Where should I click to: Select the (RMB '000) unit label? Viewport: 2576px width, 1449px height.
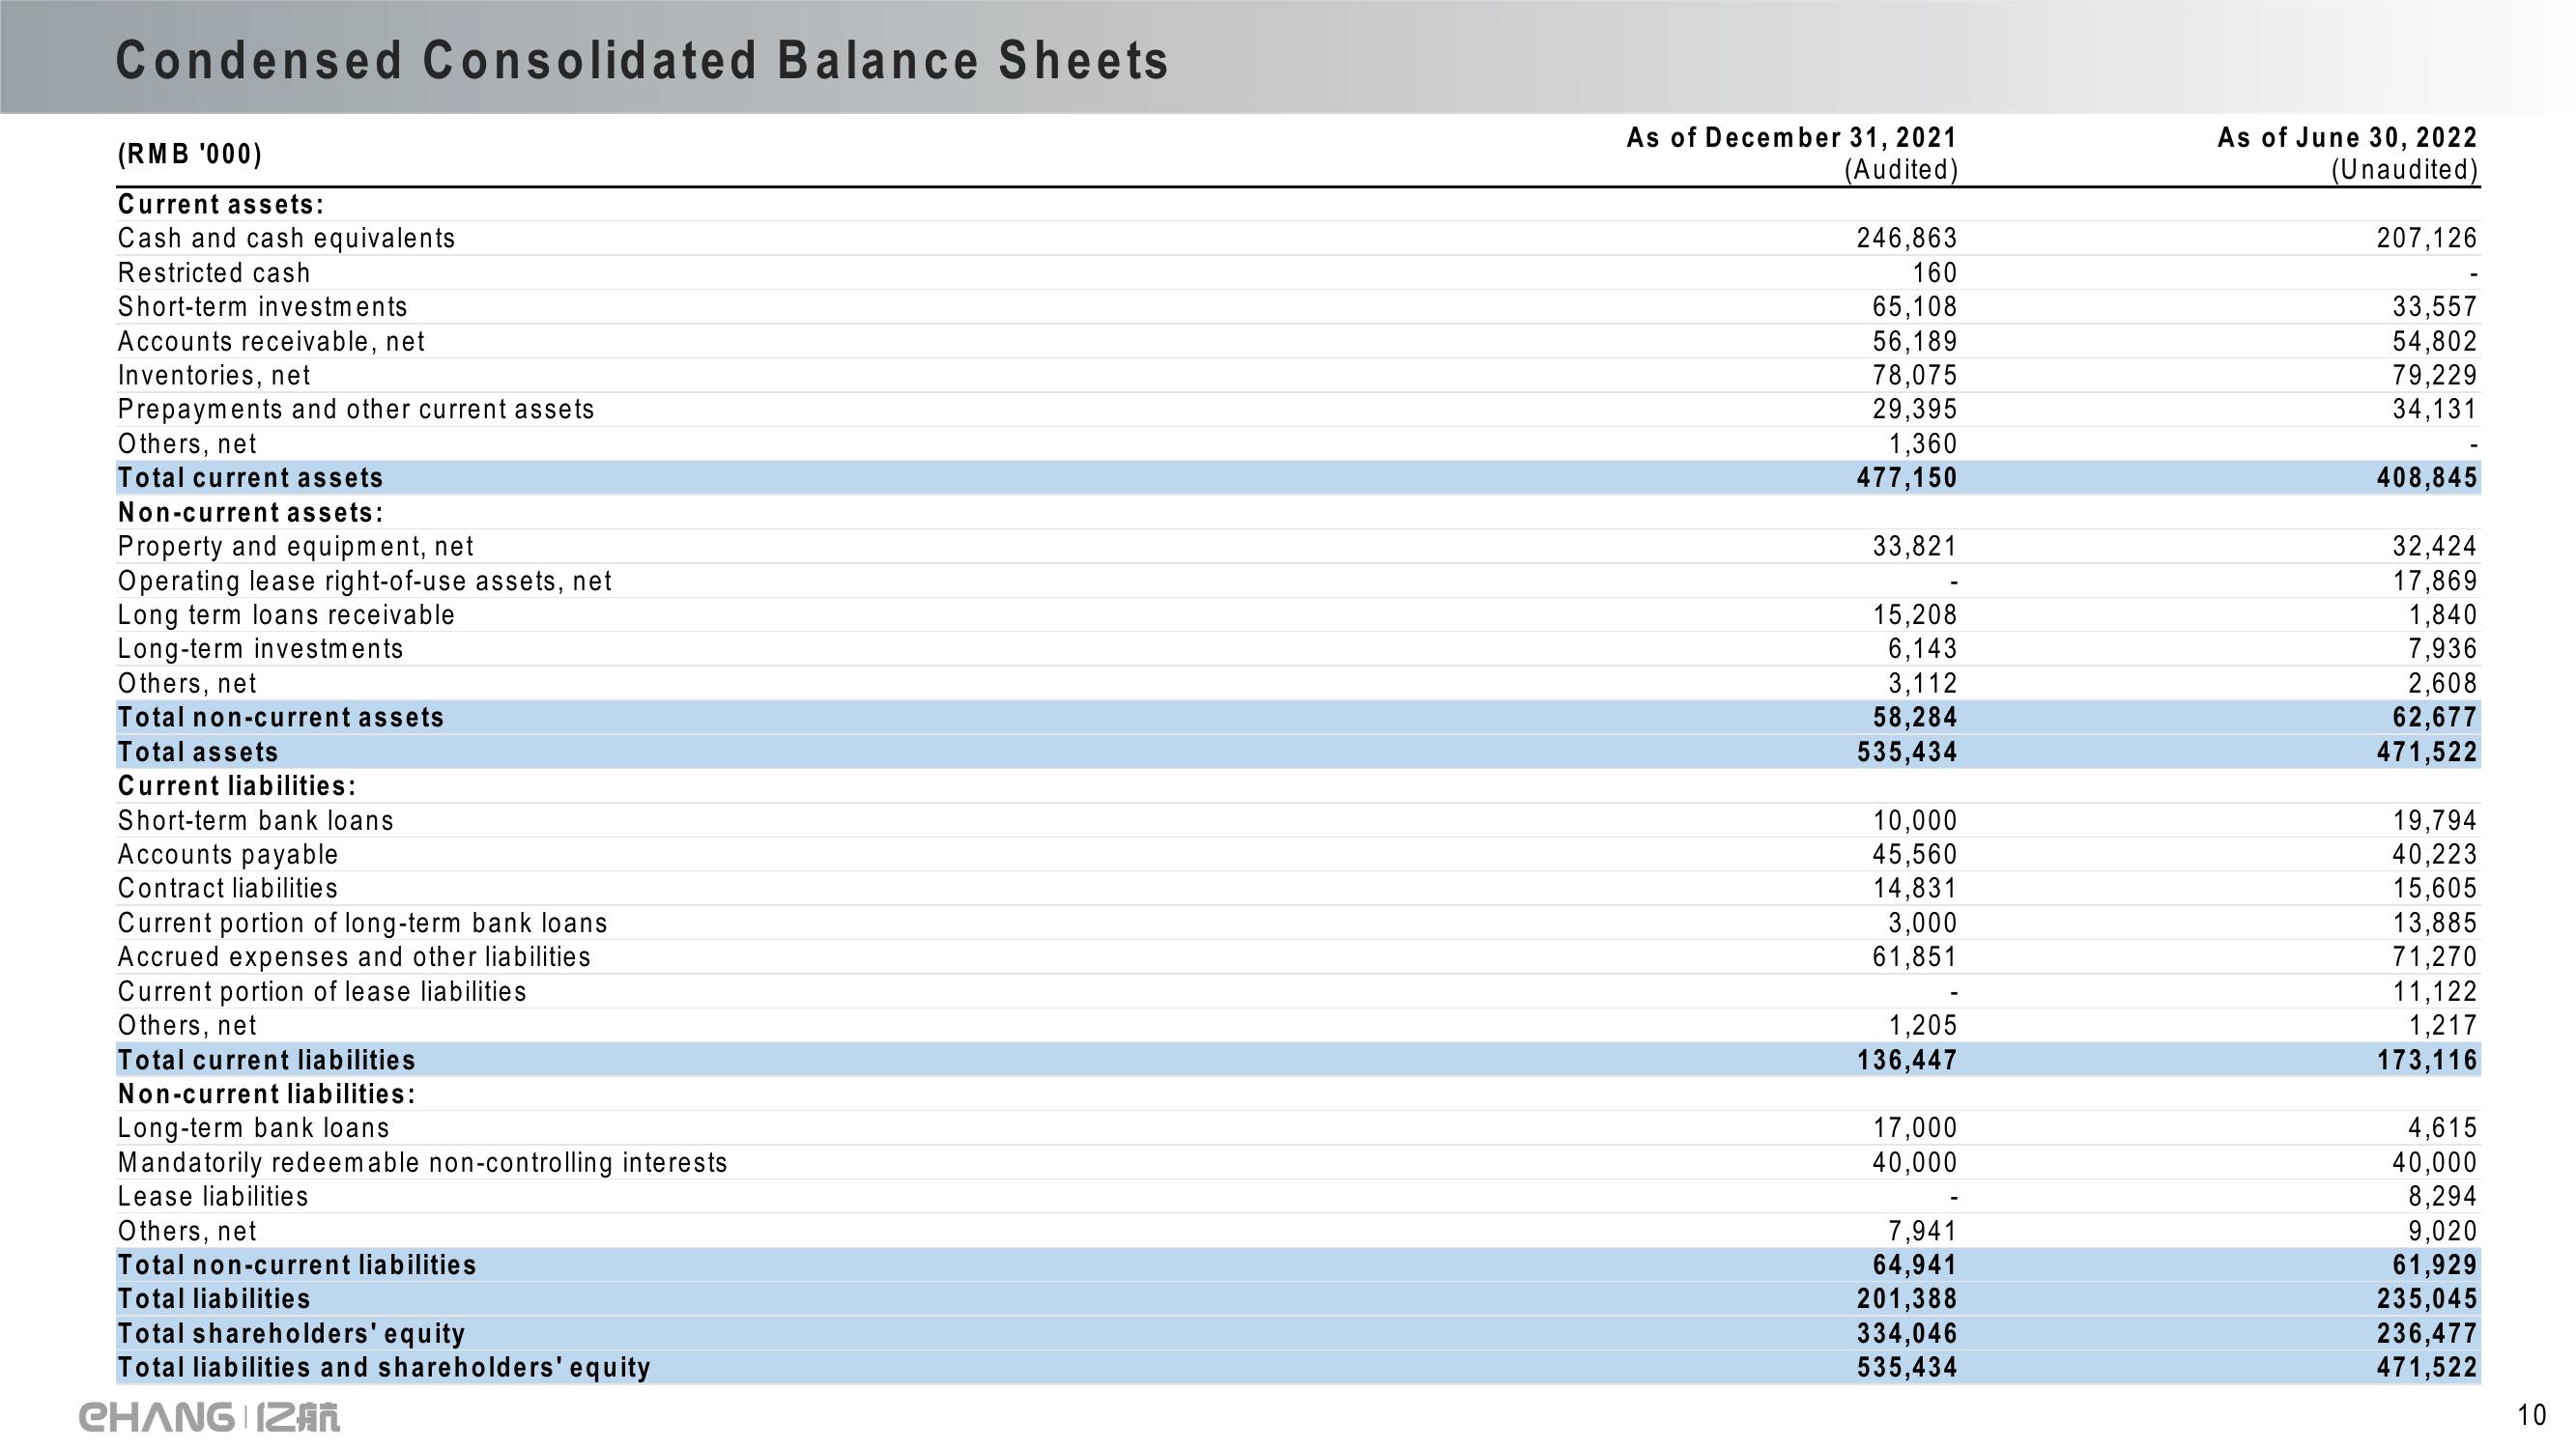coord(190,154)
